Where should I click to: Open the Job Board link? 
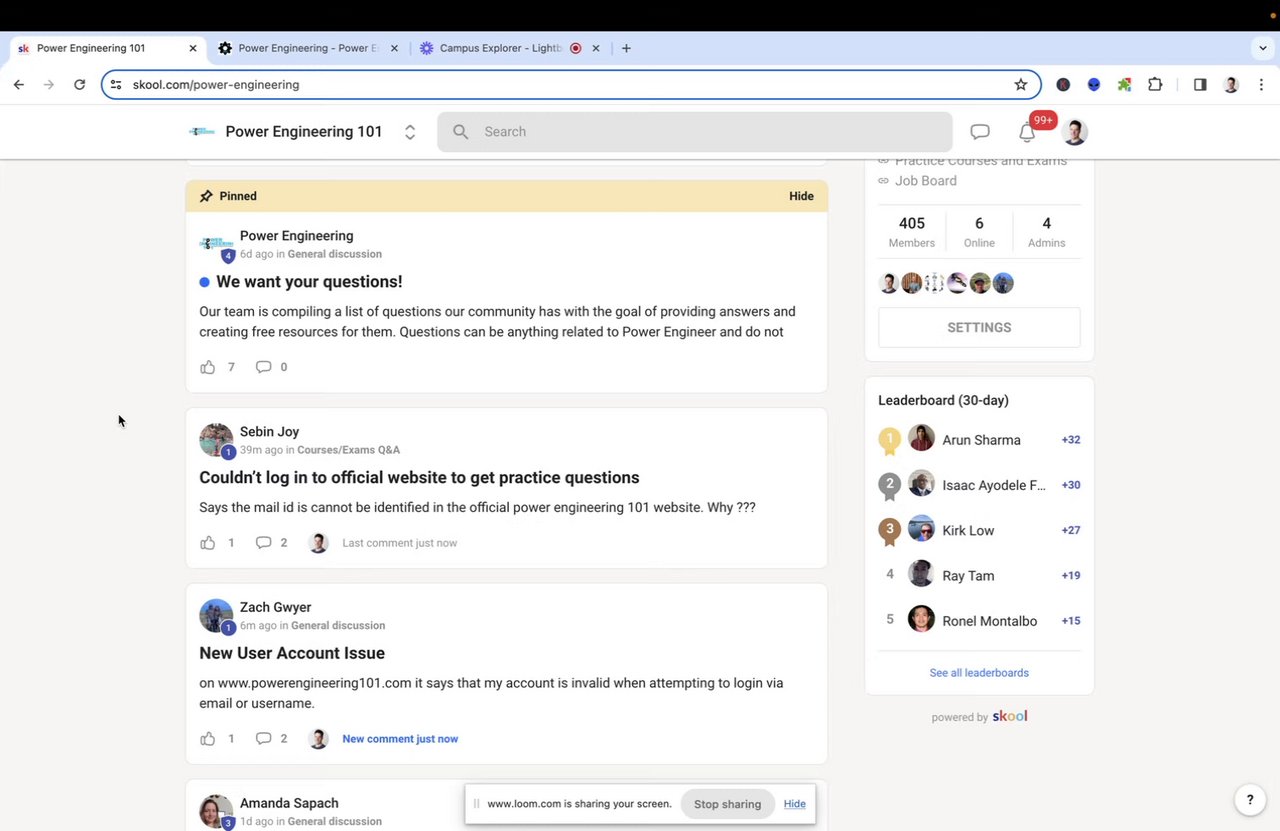(926, 181)
